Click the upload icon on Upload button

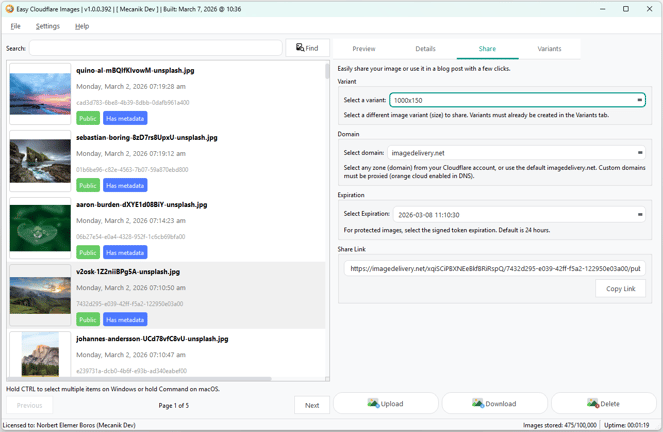373,403
